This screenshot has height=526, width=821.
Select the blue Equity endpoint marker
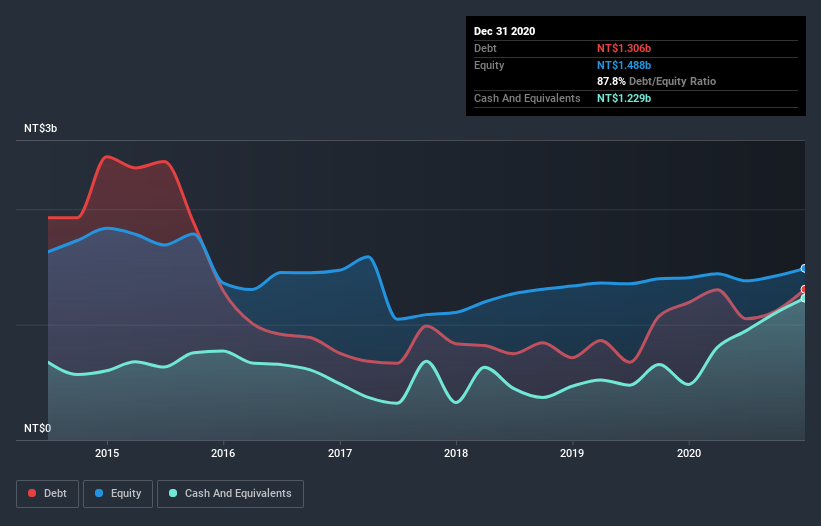804,268
